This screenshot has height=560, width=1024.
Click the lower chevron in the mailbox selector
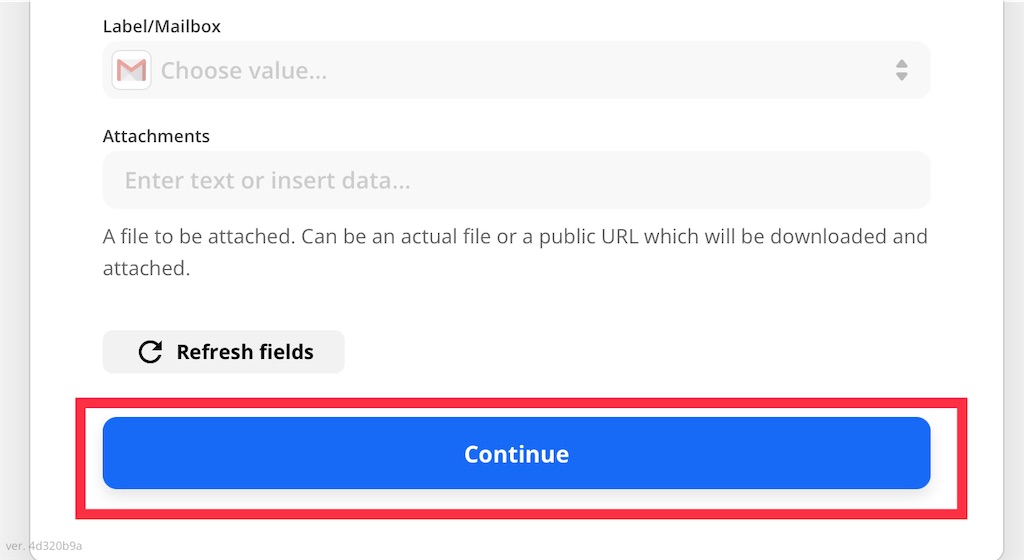(x=901, y=77)
